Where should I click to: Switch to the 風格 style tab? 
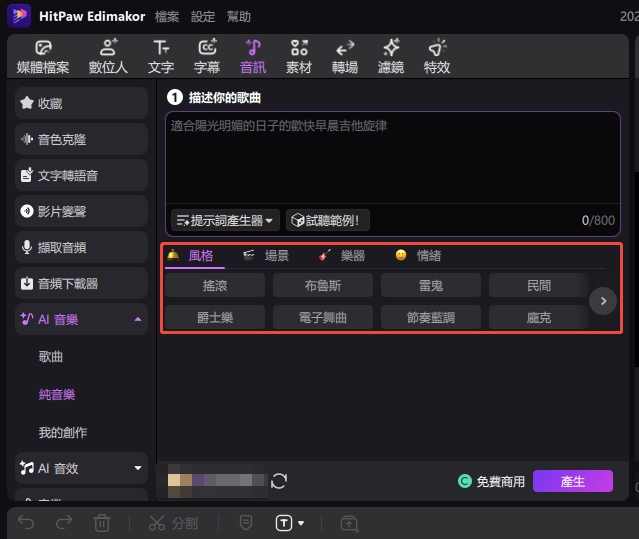click(x=195, y=256)
